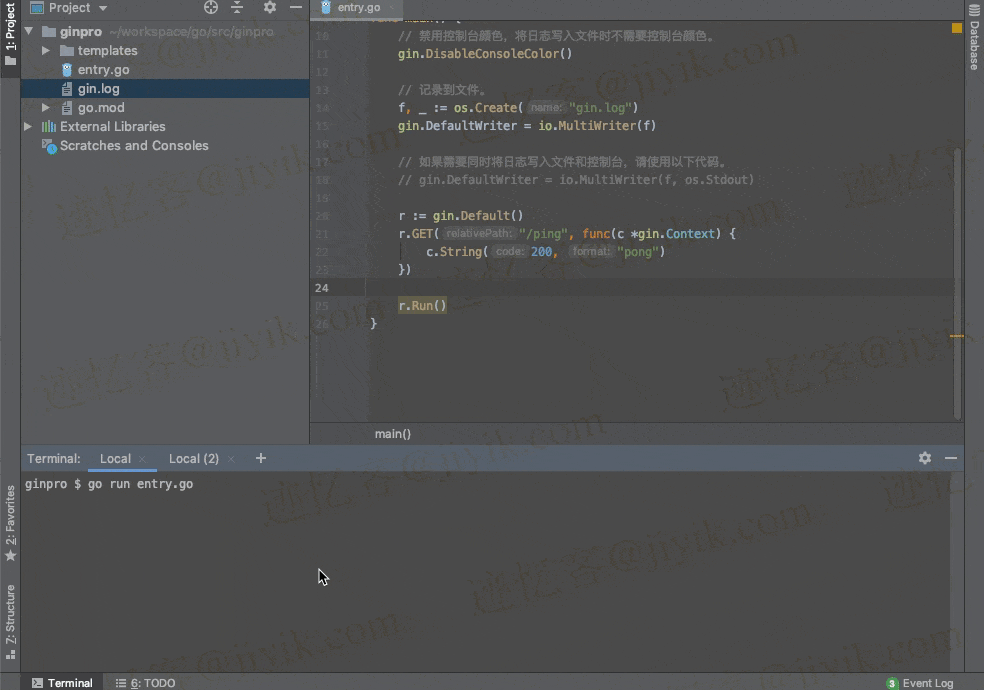
Task: Hide the Terminal panel
Action: (x=951, y=458)
